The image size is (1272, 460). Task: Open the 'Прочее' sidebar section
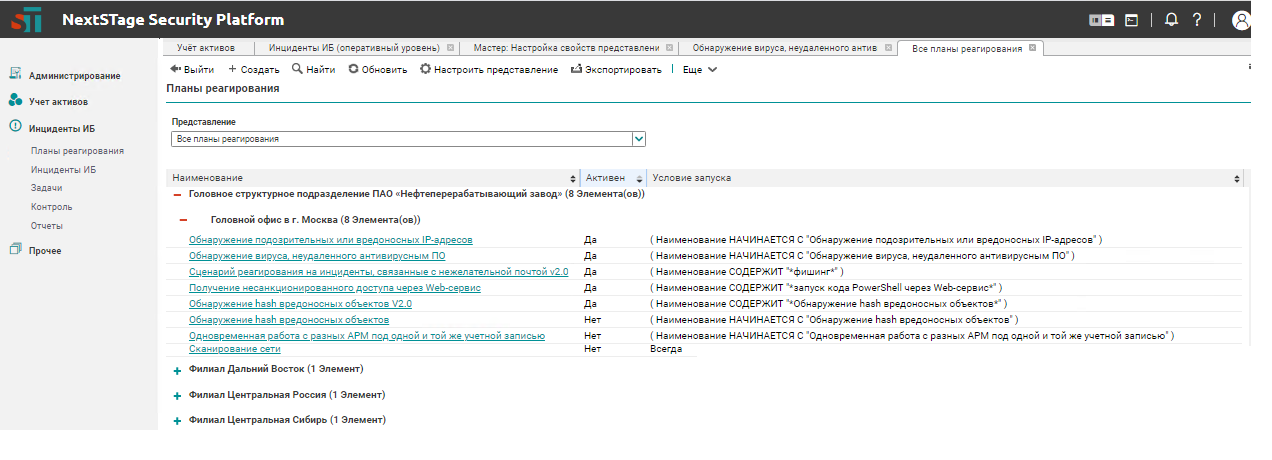coord(35,250)
